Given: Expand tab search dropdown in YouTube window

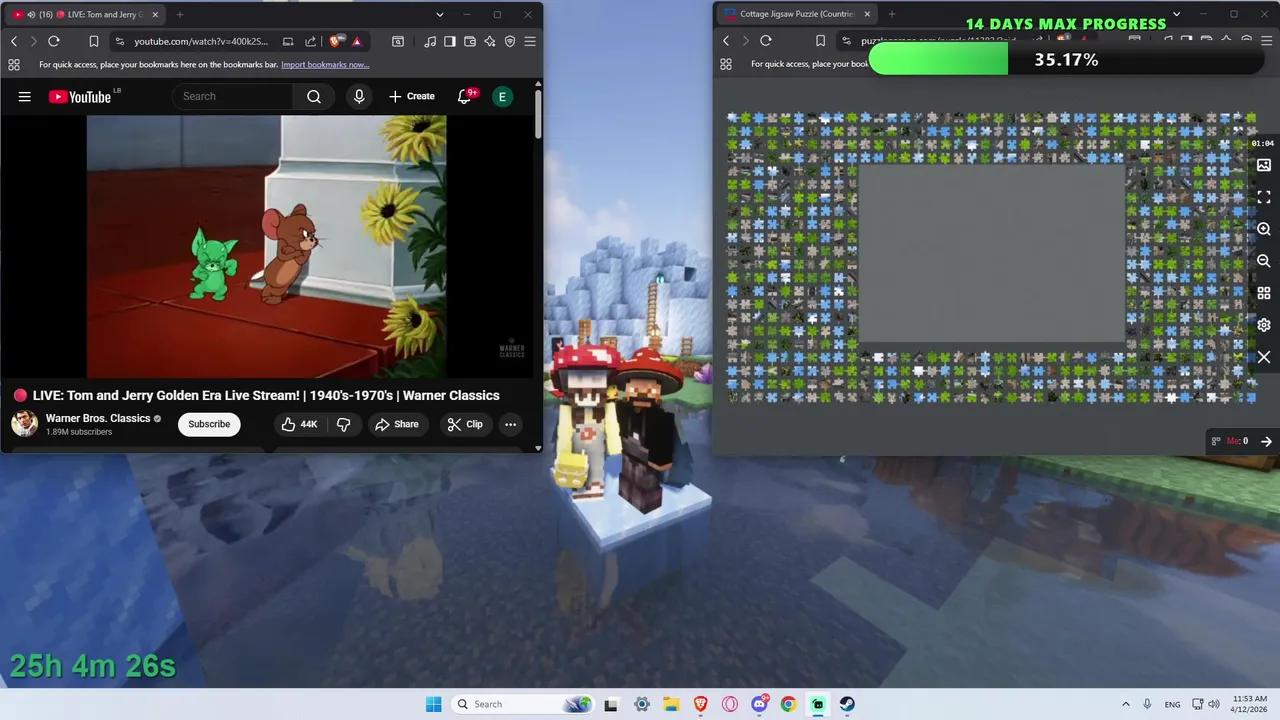Looking at the screenshot, I should point(439,14).
